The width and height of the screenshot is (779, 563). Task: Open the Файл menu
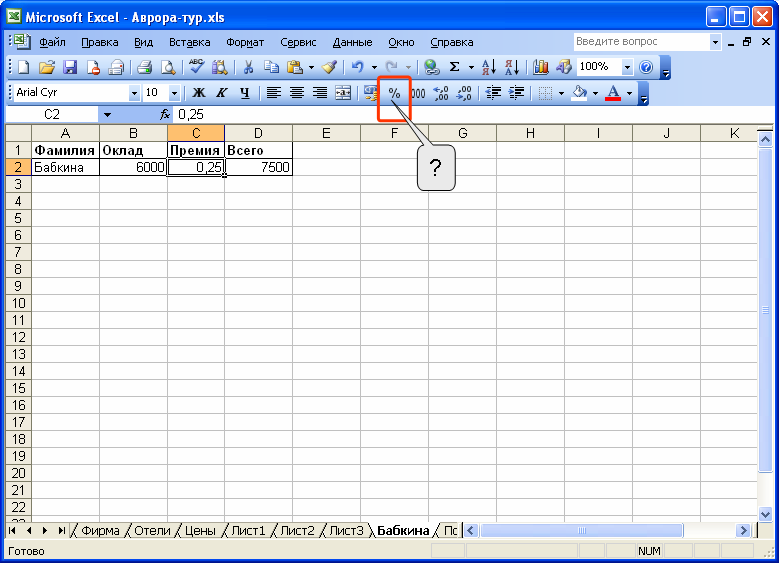(52, 42)
